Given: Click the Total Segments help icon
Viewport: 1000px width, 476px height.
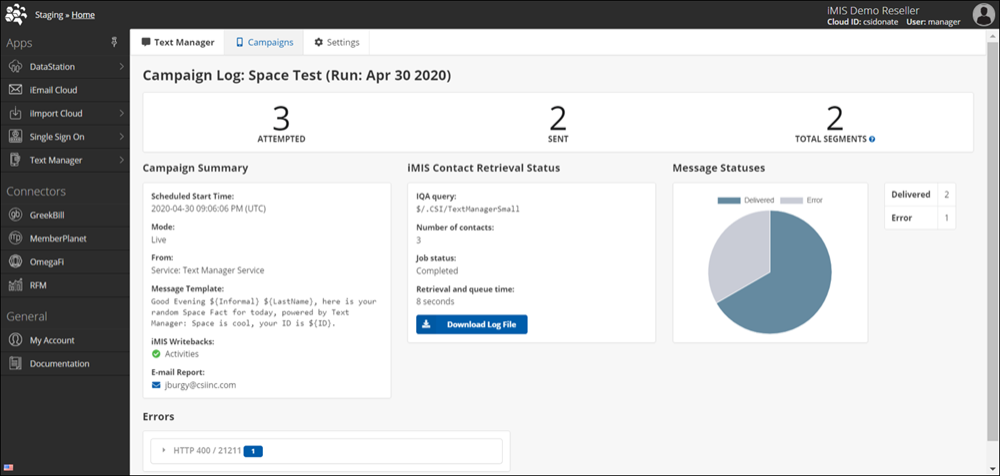Looking at the screenshot, I should pyautogui.click(x=872, y=139).
